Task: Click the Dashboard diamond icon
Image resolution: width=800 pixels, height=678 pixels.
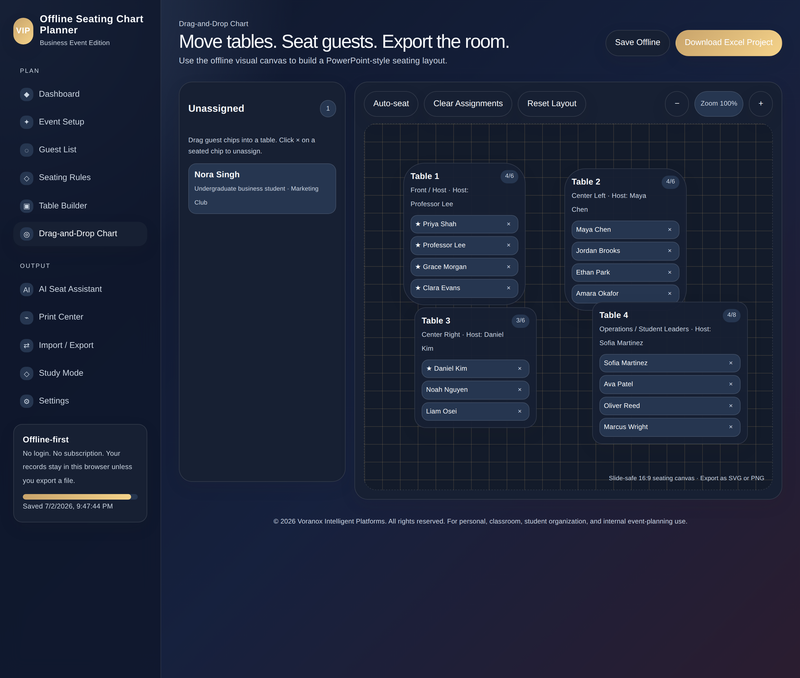Action: click(x=27, y=94)
